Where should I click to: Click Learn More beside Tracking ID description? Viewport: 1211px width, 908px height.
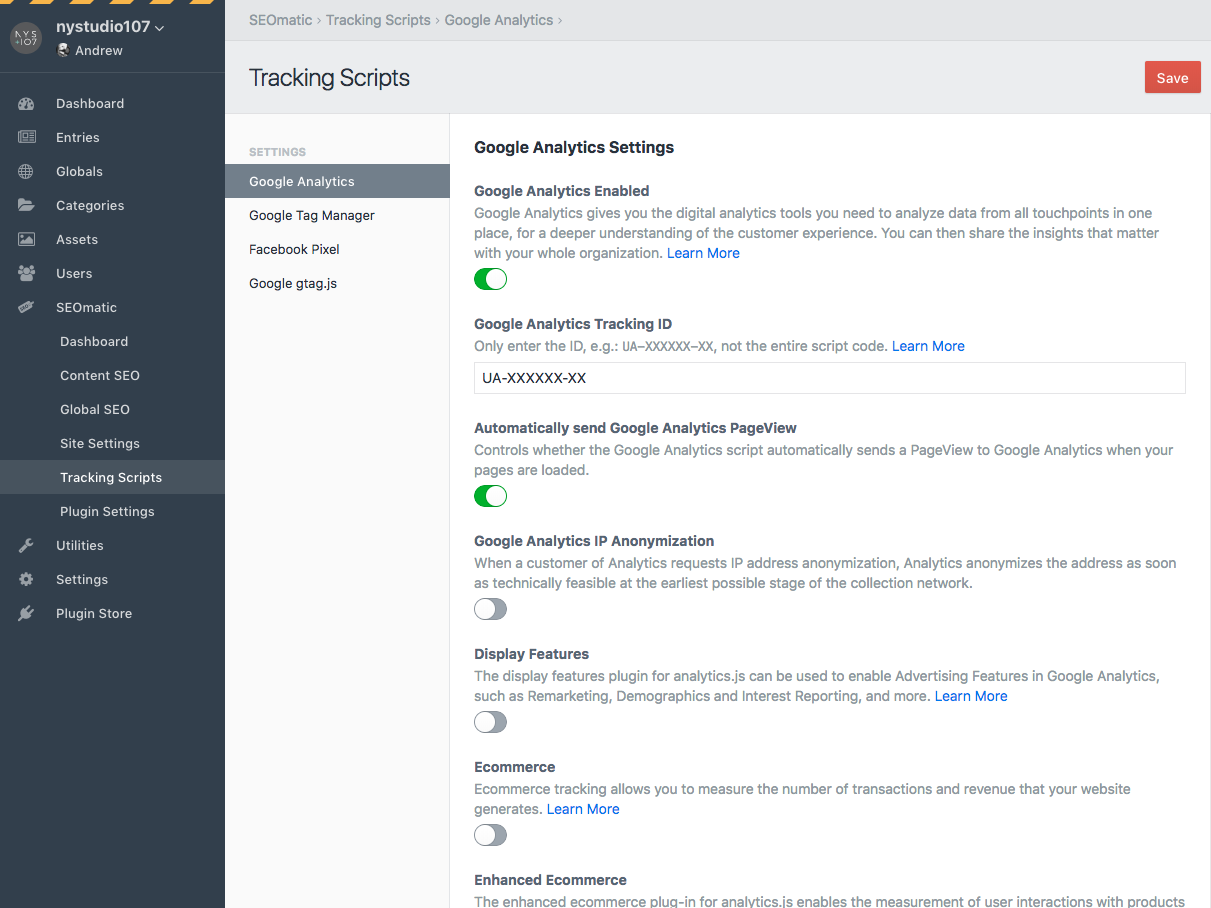(928, 346)
